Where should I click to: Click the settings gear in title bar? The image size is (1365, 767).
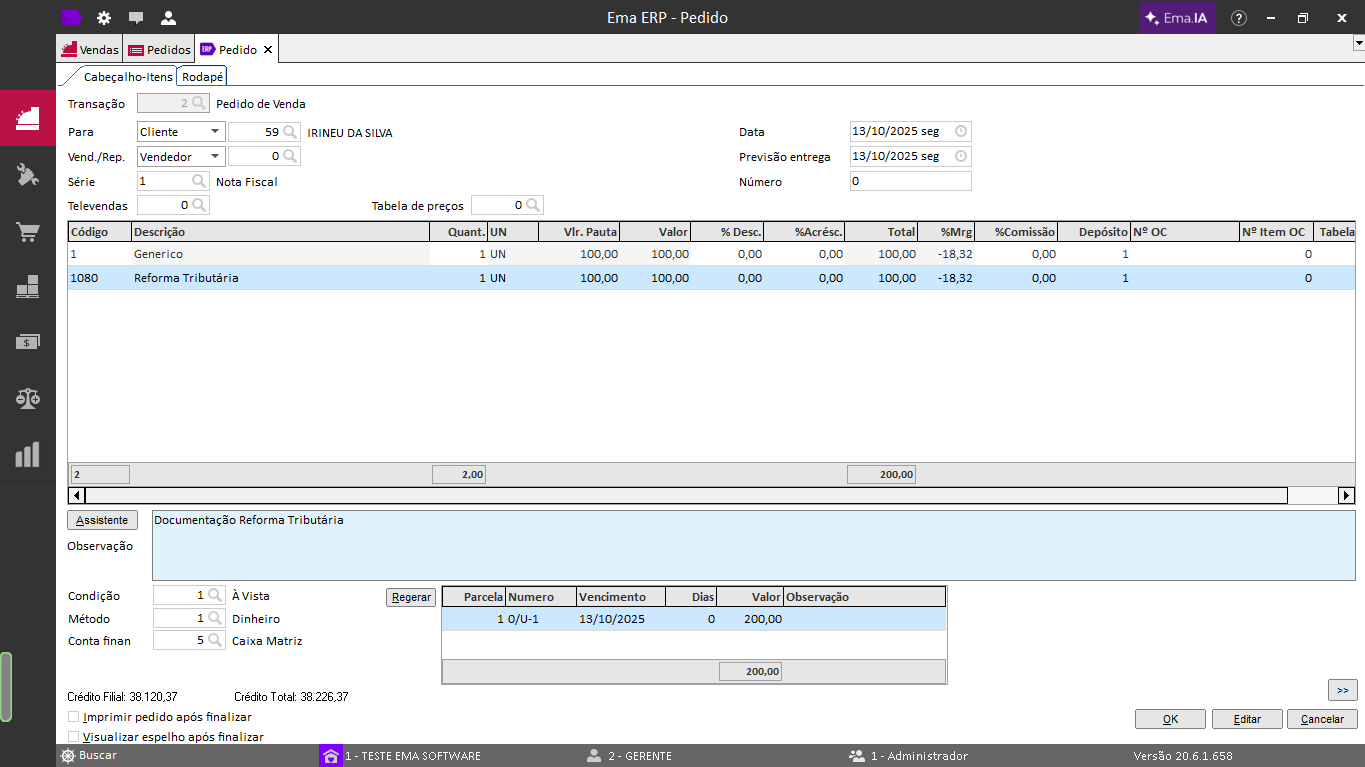point(104,18)
